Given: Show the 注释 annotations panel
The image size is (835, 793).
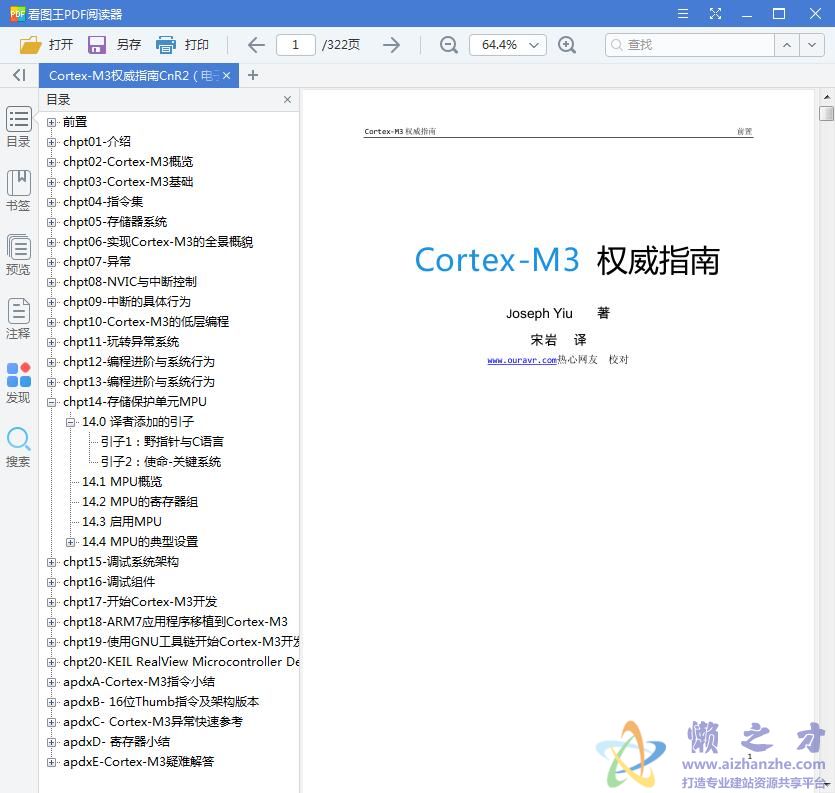Looking at the screenshot, I should [x=18, y=318].
